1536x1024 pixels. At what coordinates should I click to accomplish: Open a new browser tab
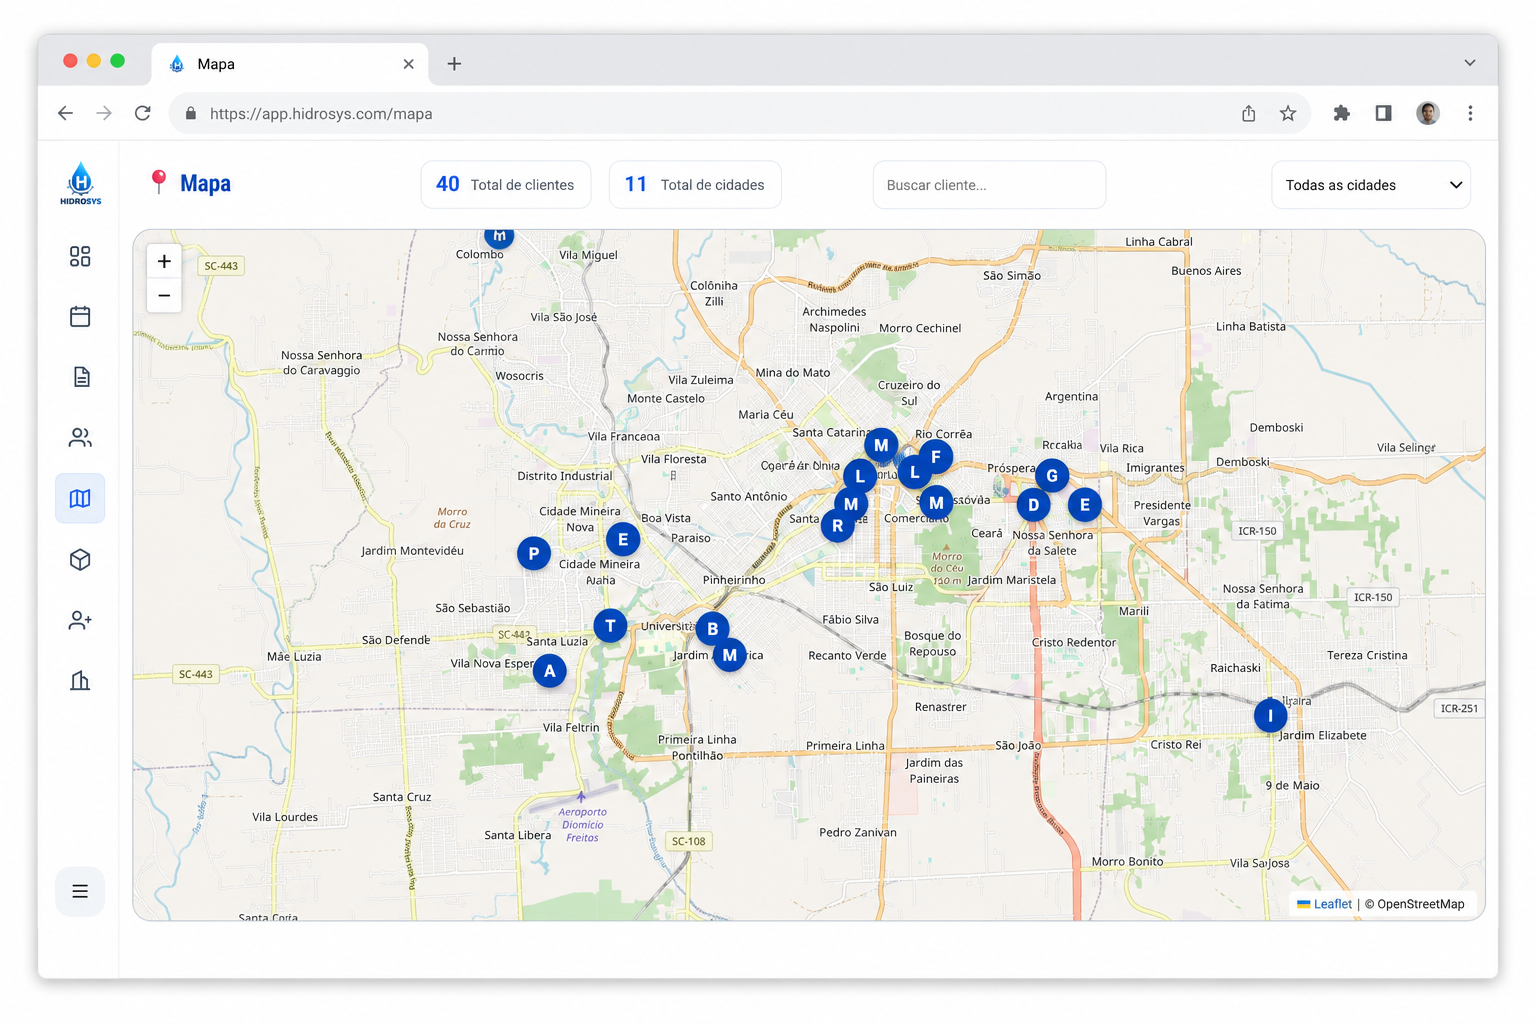click(454, 64)
